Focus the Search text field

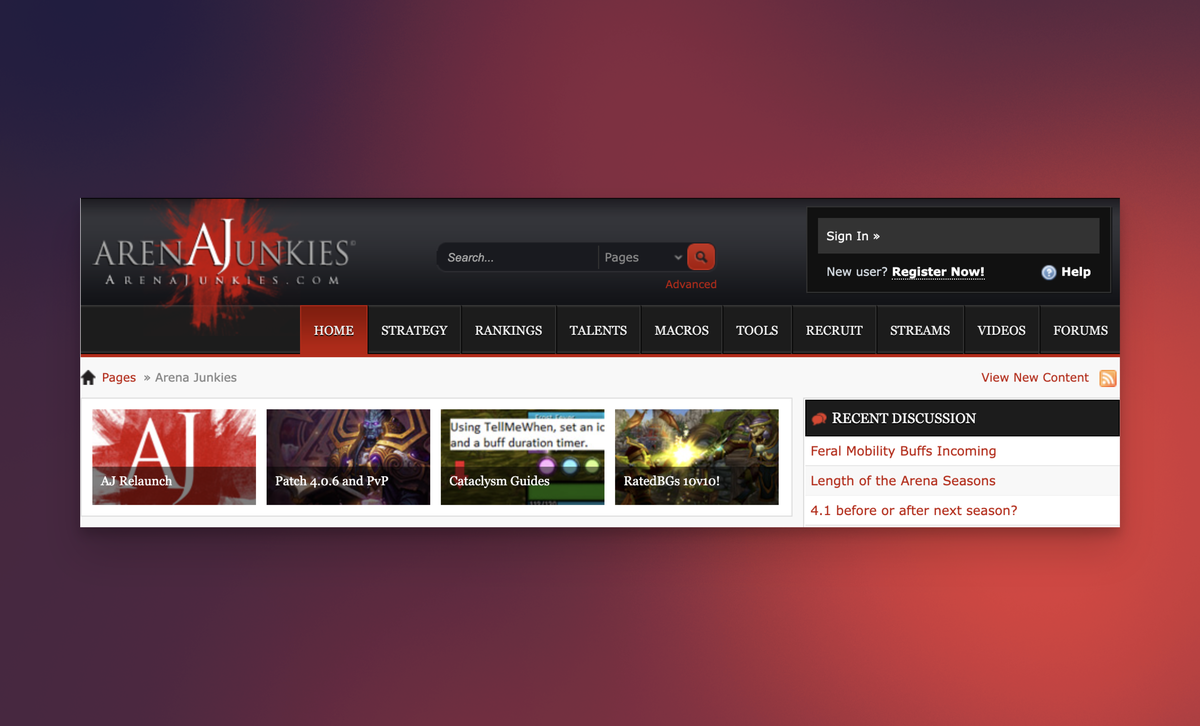click(x=518, y=257)
